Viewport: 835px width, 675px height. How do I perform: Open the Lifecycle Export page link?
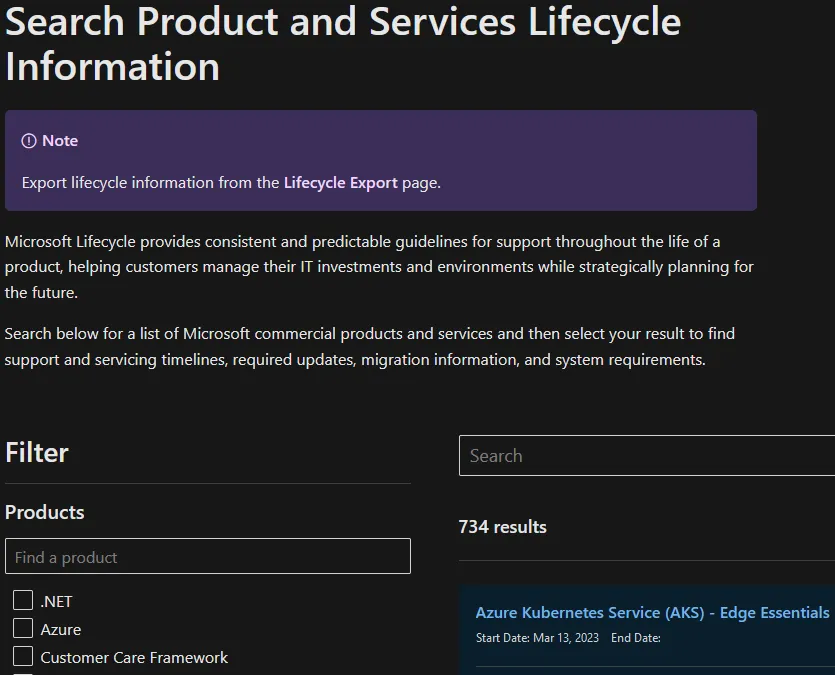tap(340, 183)
